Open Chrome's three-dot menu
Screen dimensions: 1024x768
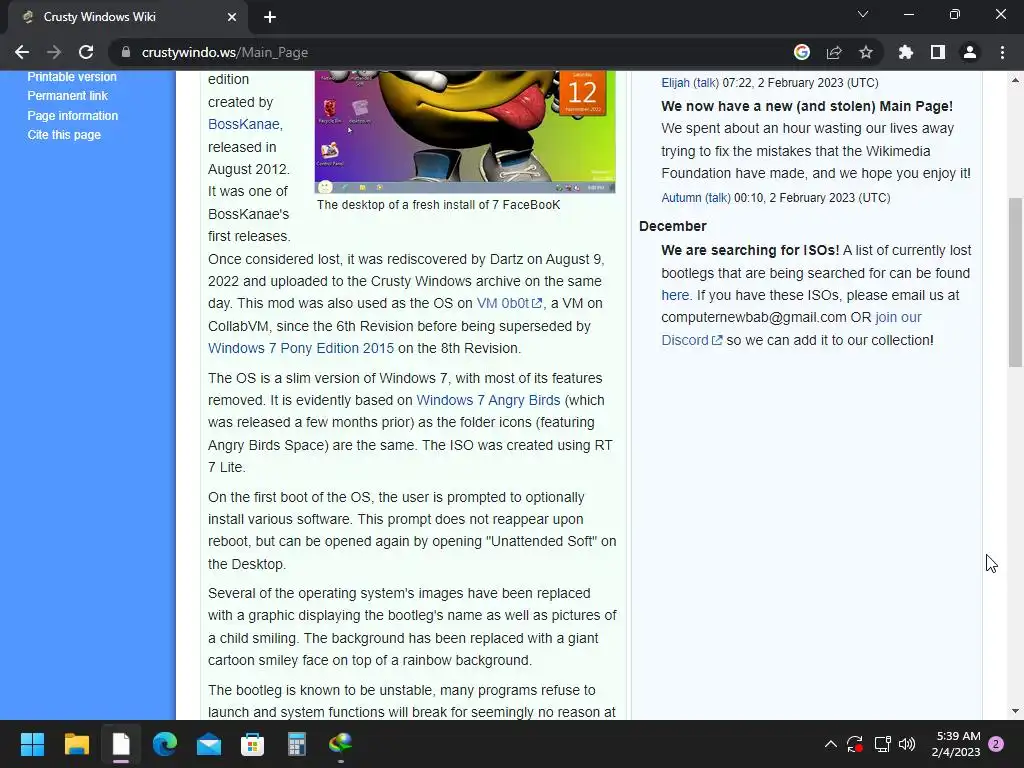point(1002,52)
